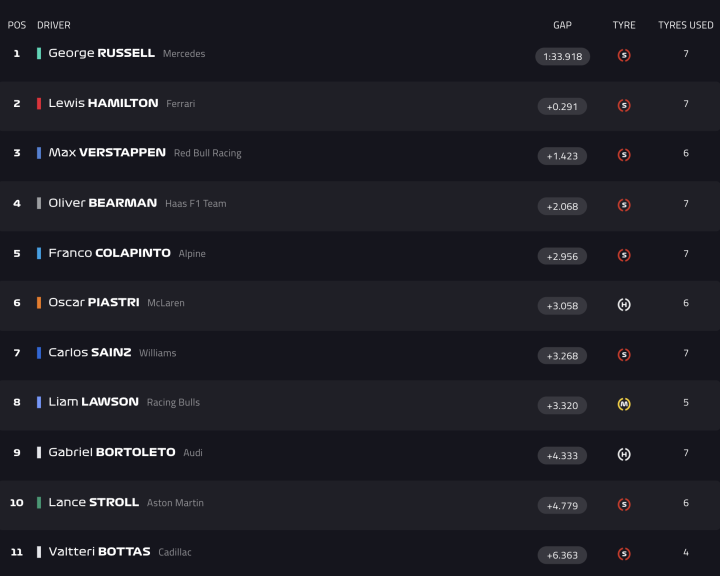The image size is (720, 576).
Task: Click George Russell's soft tyre icon
Action: (x=624, y=56)
